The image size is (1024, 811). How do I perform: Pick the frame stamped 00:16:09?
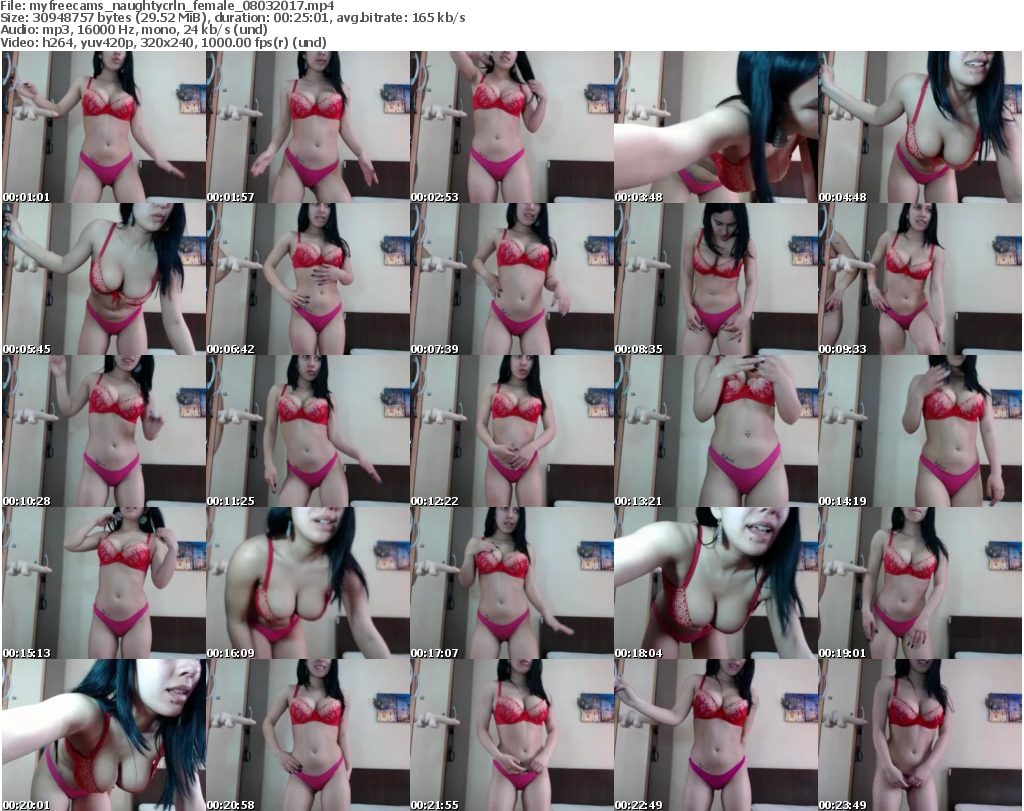click(308, 583)
